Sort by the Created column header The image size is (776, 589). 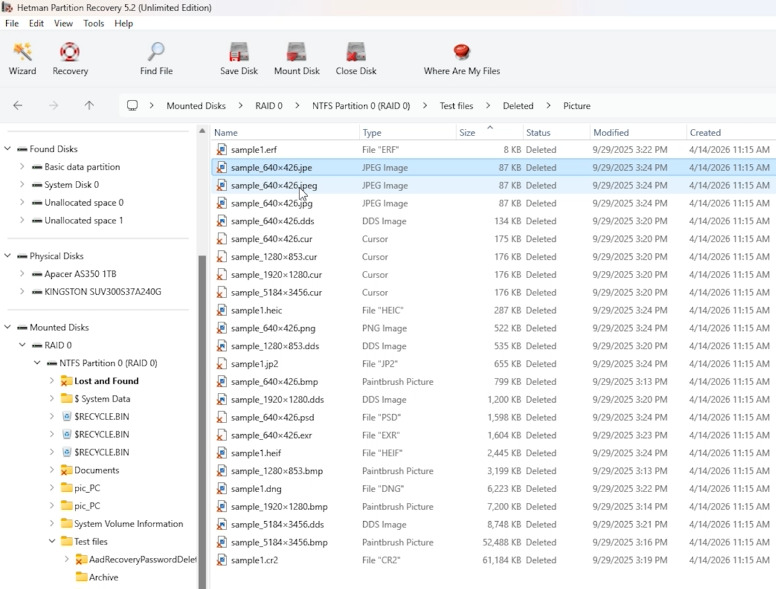click(x=731, y=132)
